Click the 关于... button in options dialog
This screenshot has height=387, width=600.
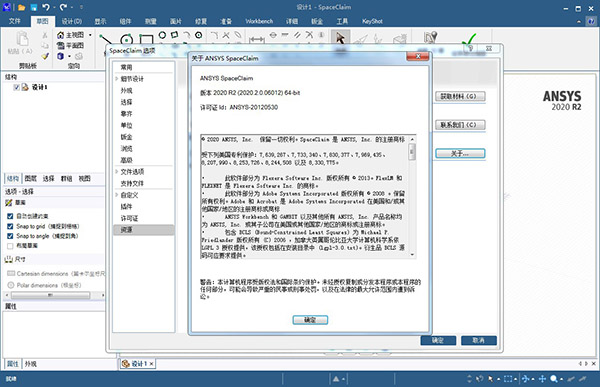[x=460, y=153]
